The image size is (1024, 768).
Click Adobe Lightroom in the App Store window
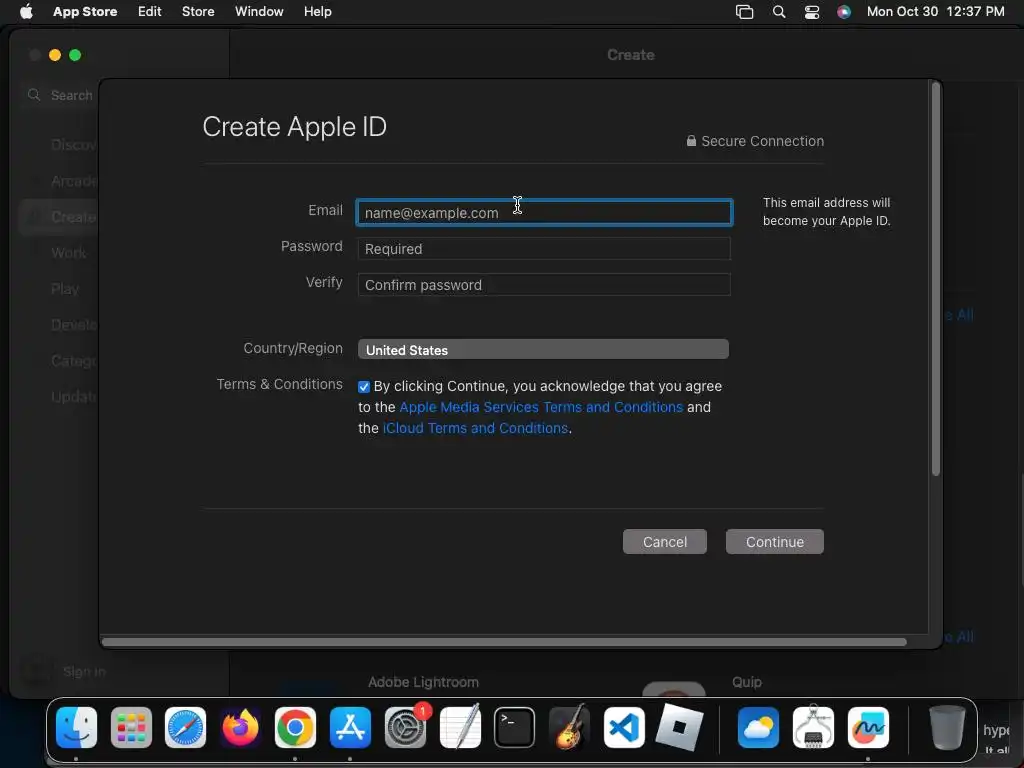click(423, 682)
